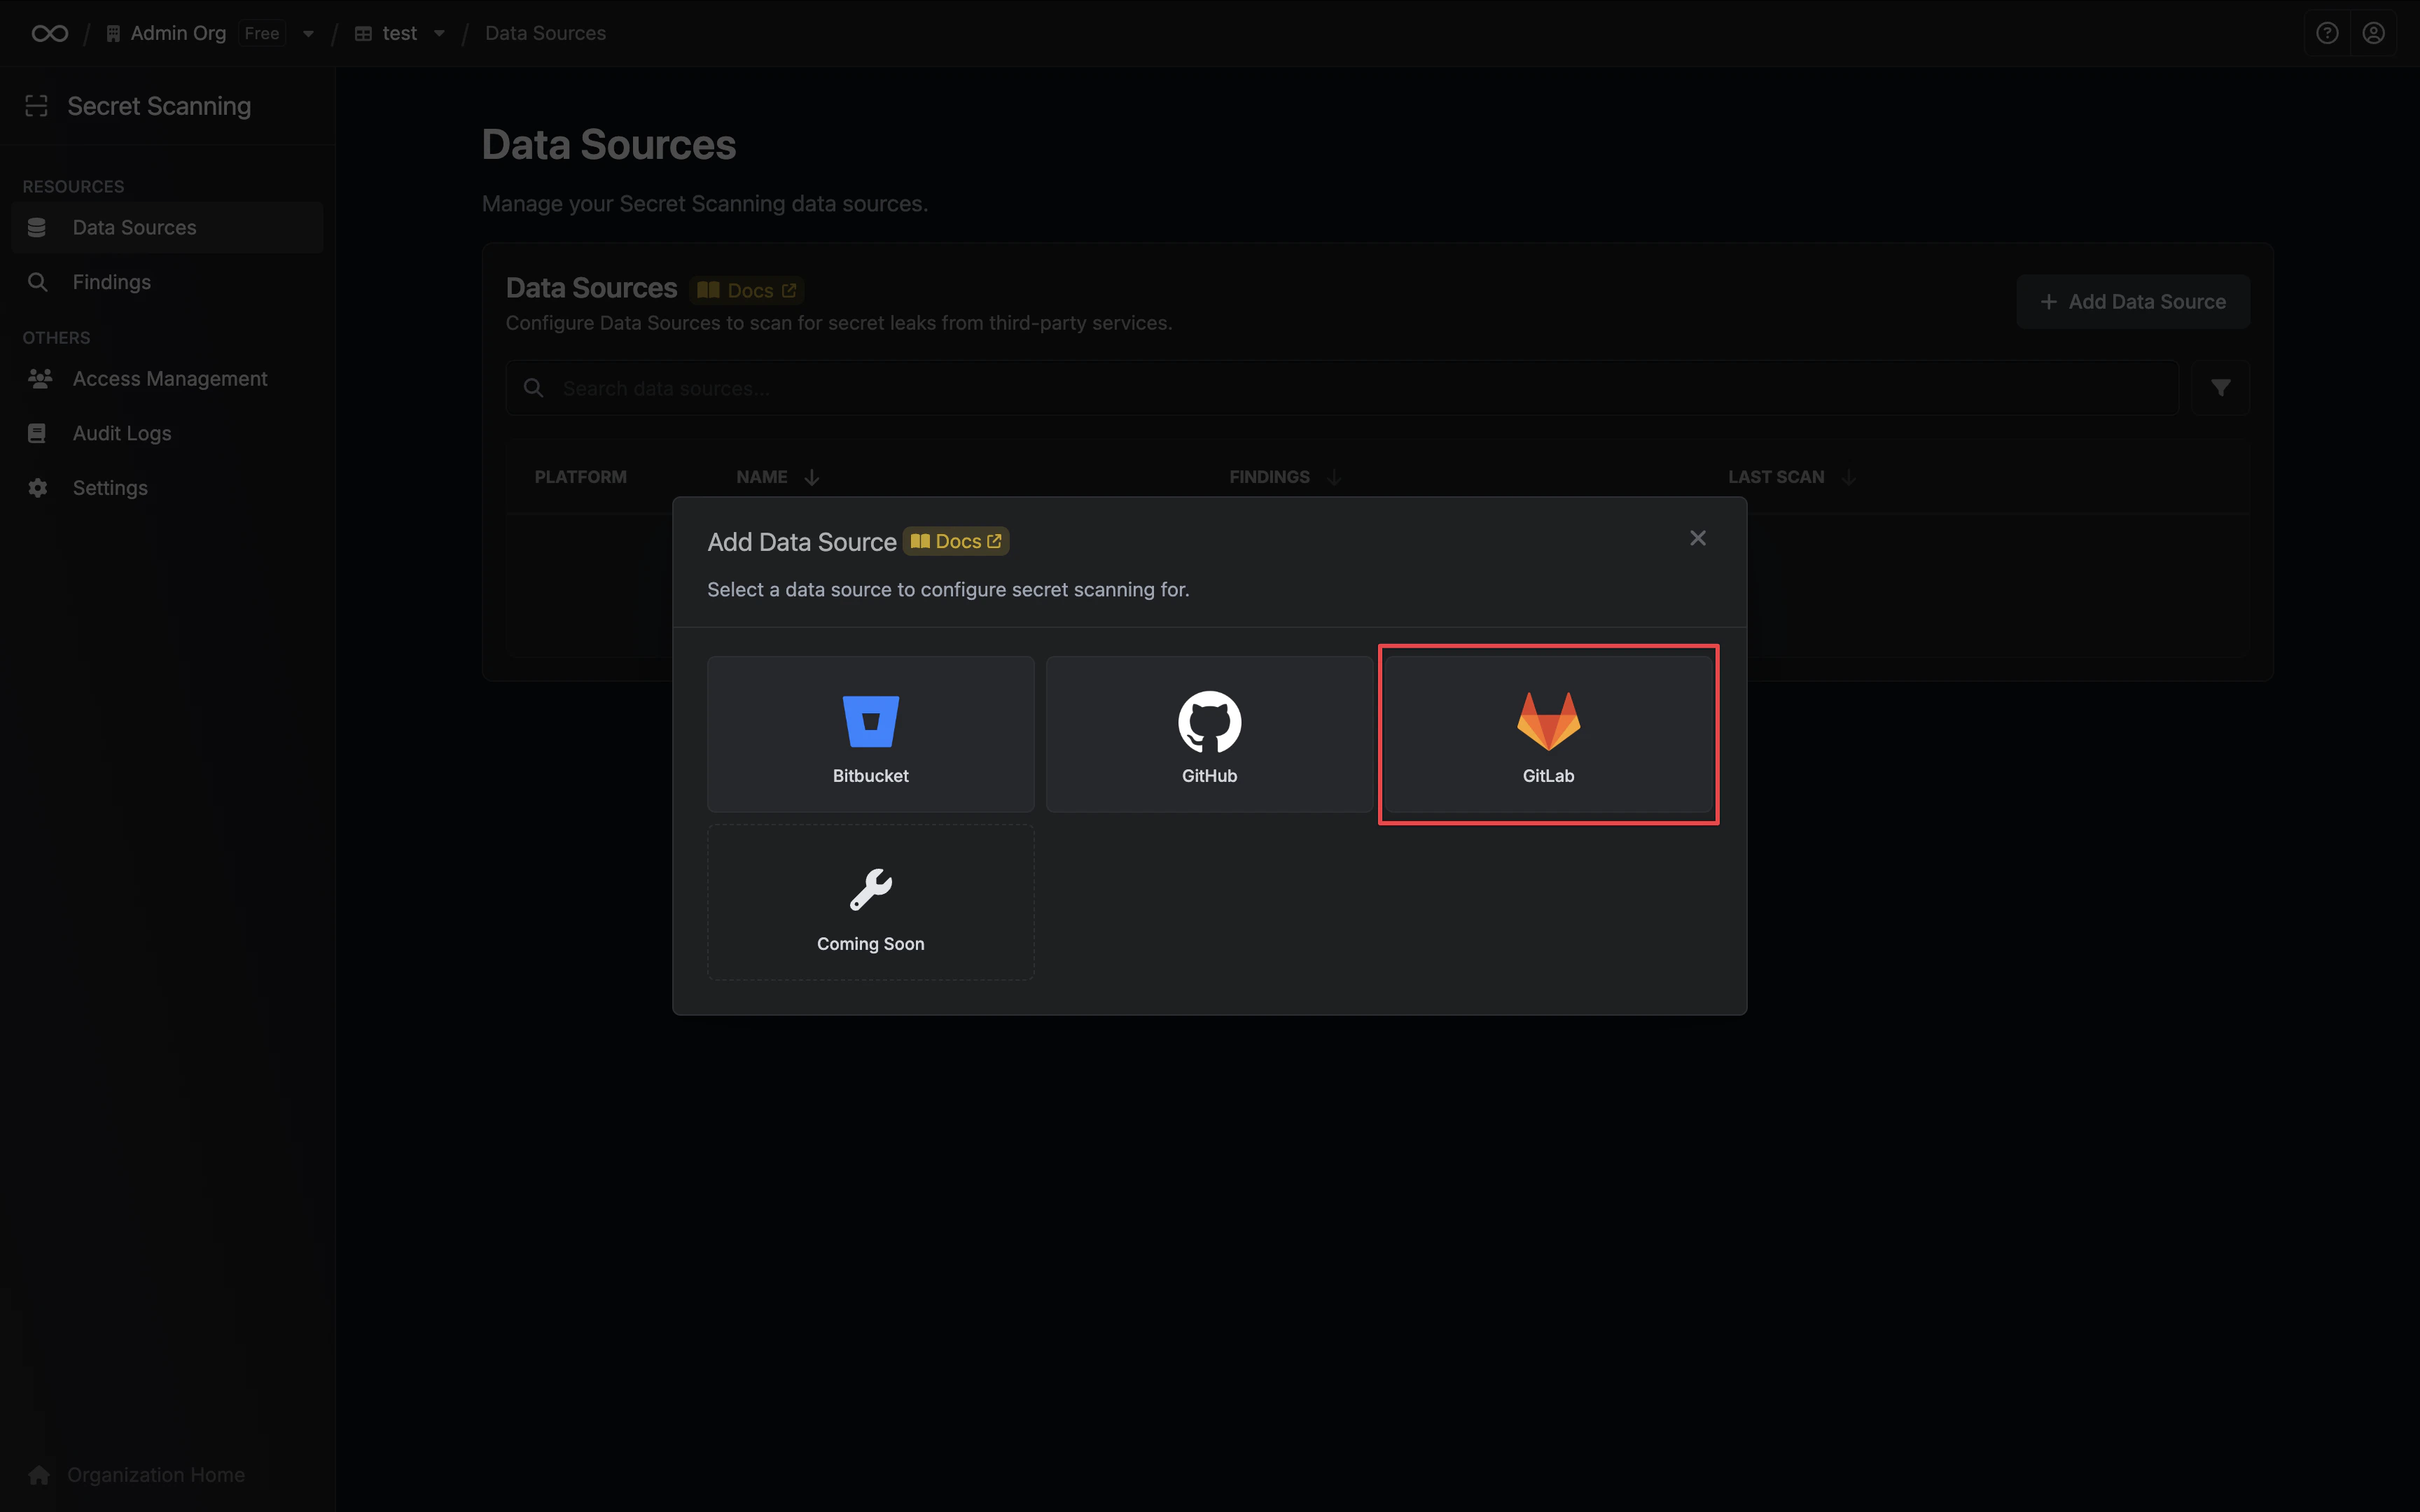Select the Bitbucket data source card
Viewport: 2420px width, 1512px height.
(870, 734)
